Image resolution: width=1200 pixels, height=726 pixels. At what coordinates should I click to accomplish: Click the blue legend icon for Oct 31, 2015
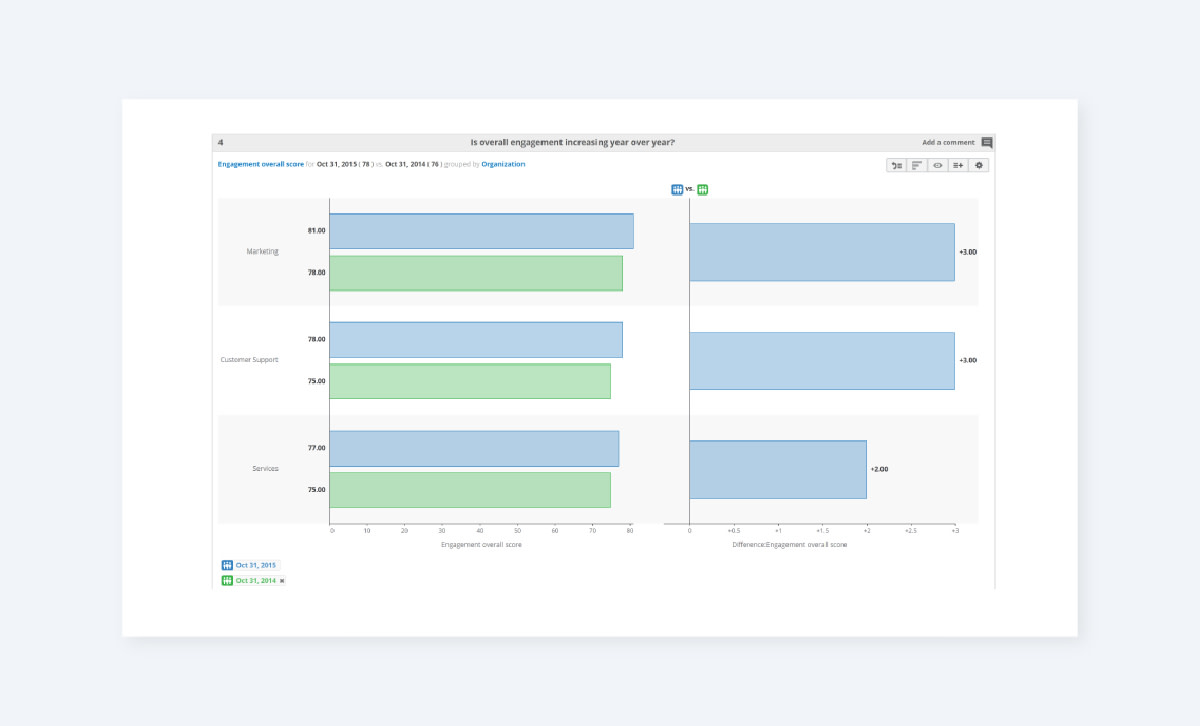tap(227, 565)
